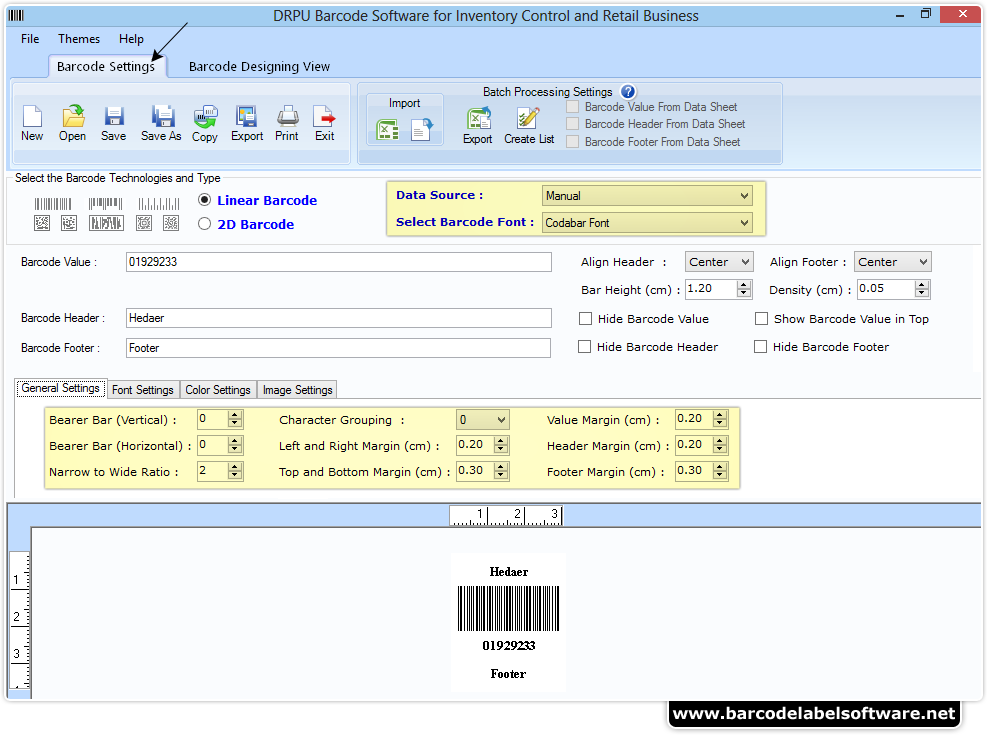Image resolution: width=987 pixels, height=735 pixels.
Task: Check Hide Barcode Header
Action: (585, 347)
